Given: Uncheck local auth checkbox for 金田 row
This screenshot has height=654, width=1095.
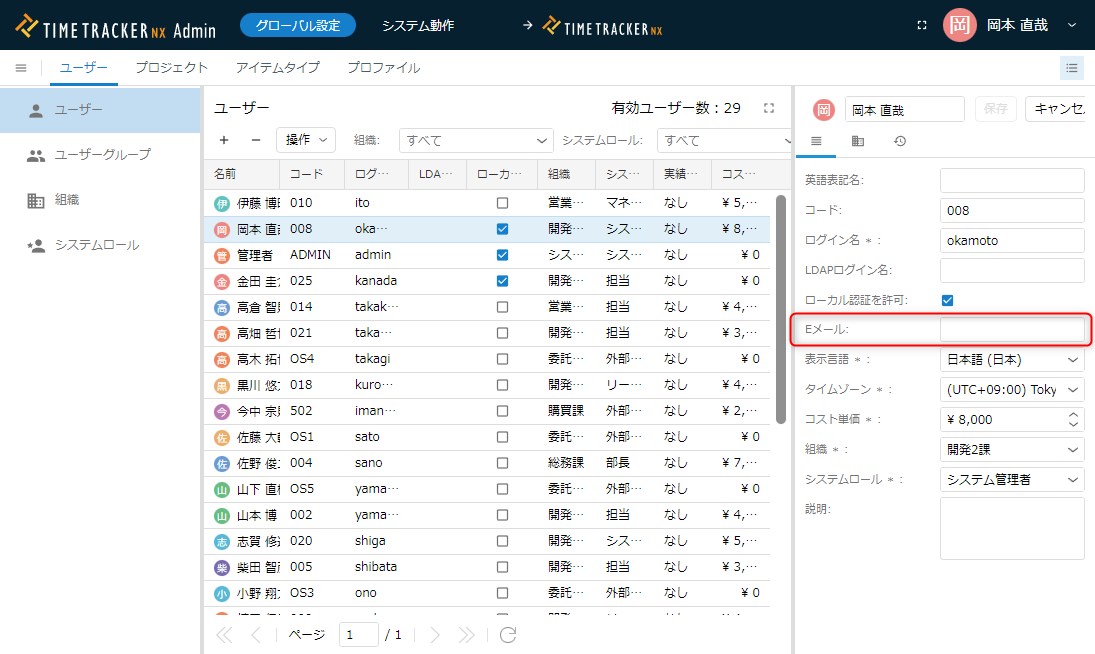Looking at the screenshot, I should (x=502, y=281).
